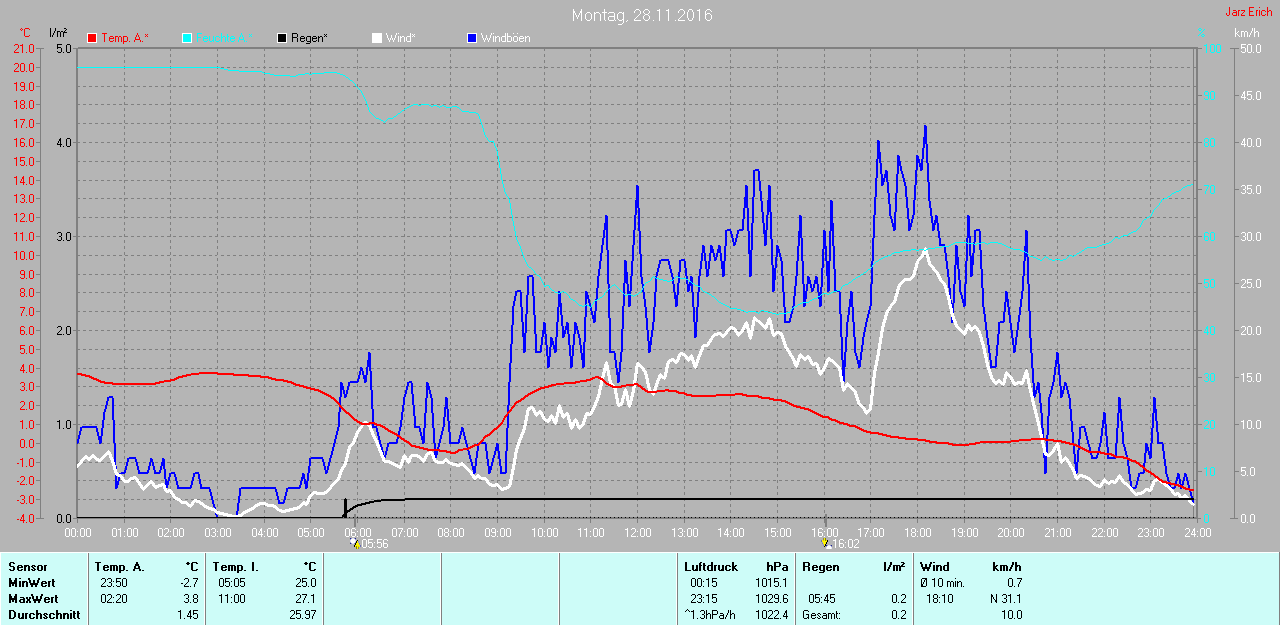The width and height of the screenshot is (1280, 625).
Task: Click the l/m² axis unit label above rain scale
Action: (57, 33)
